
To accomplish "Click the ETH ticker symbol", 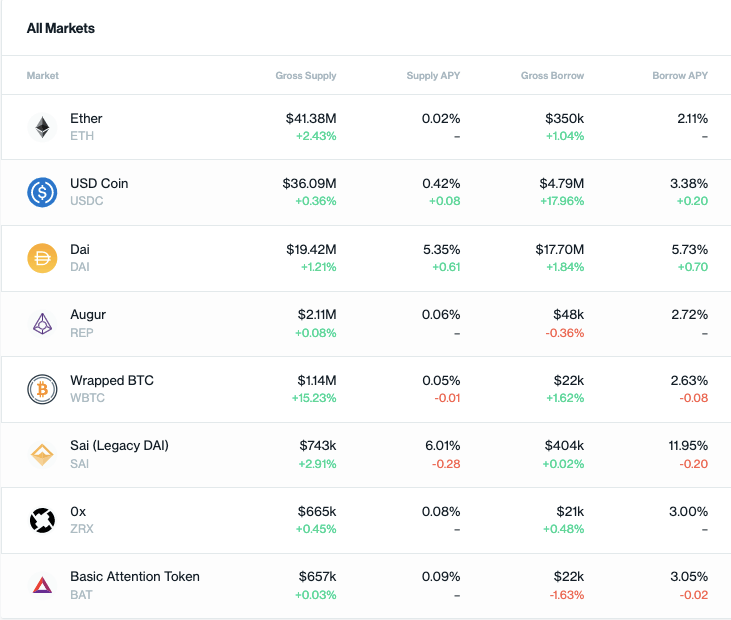I will [x=82, y=136].
